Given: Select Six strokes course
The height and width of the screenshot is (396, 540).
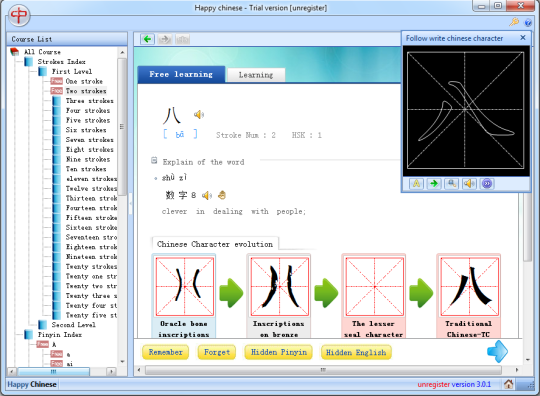Looking at the screenshot, I should pos(86,130).
